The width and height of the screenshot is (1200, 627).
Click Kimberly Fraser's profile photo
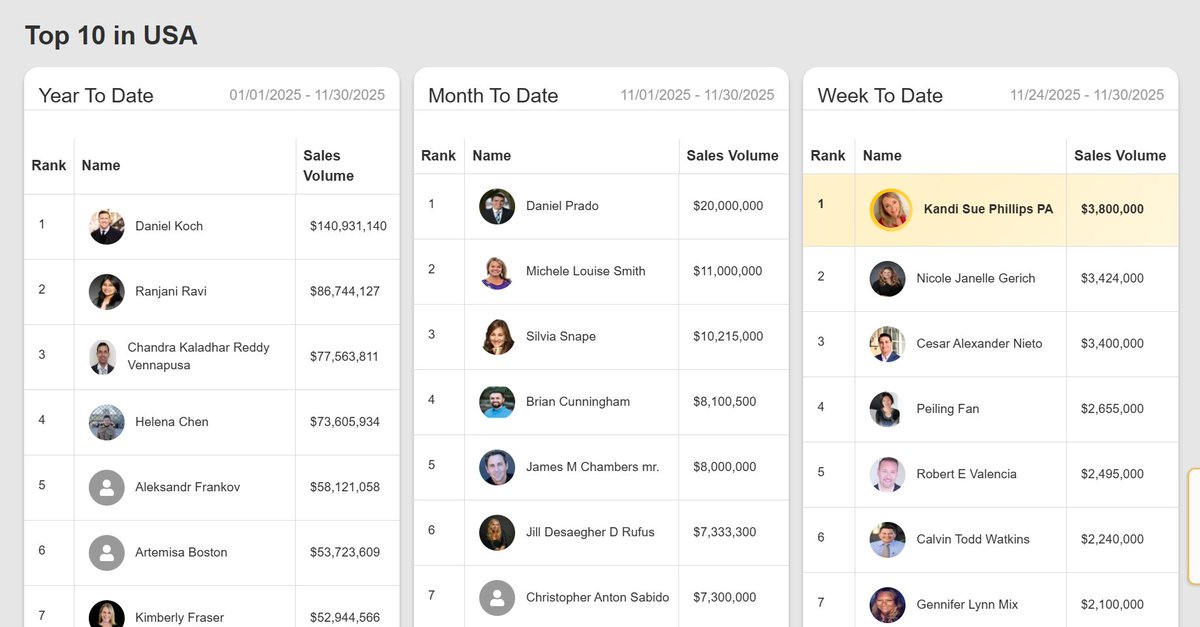(x=106, y=614)
